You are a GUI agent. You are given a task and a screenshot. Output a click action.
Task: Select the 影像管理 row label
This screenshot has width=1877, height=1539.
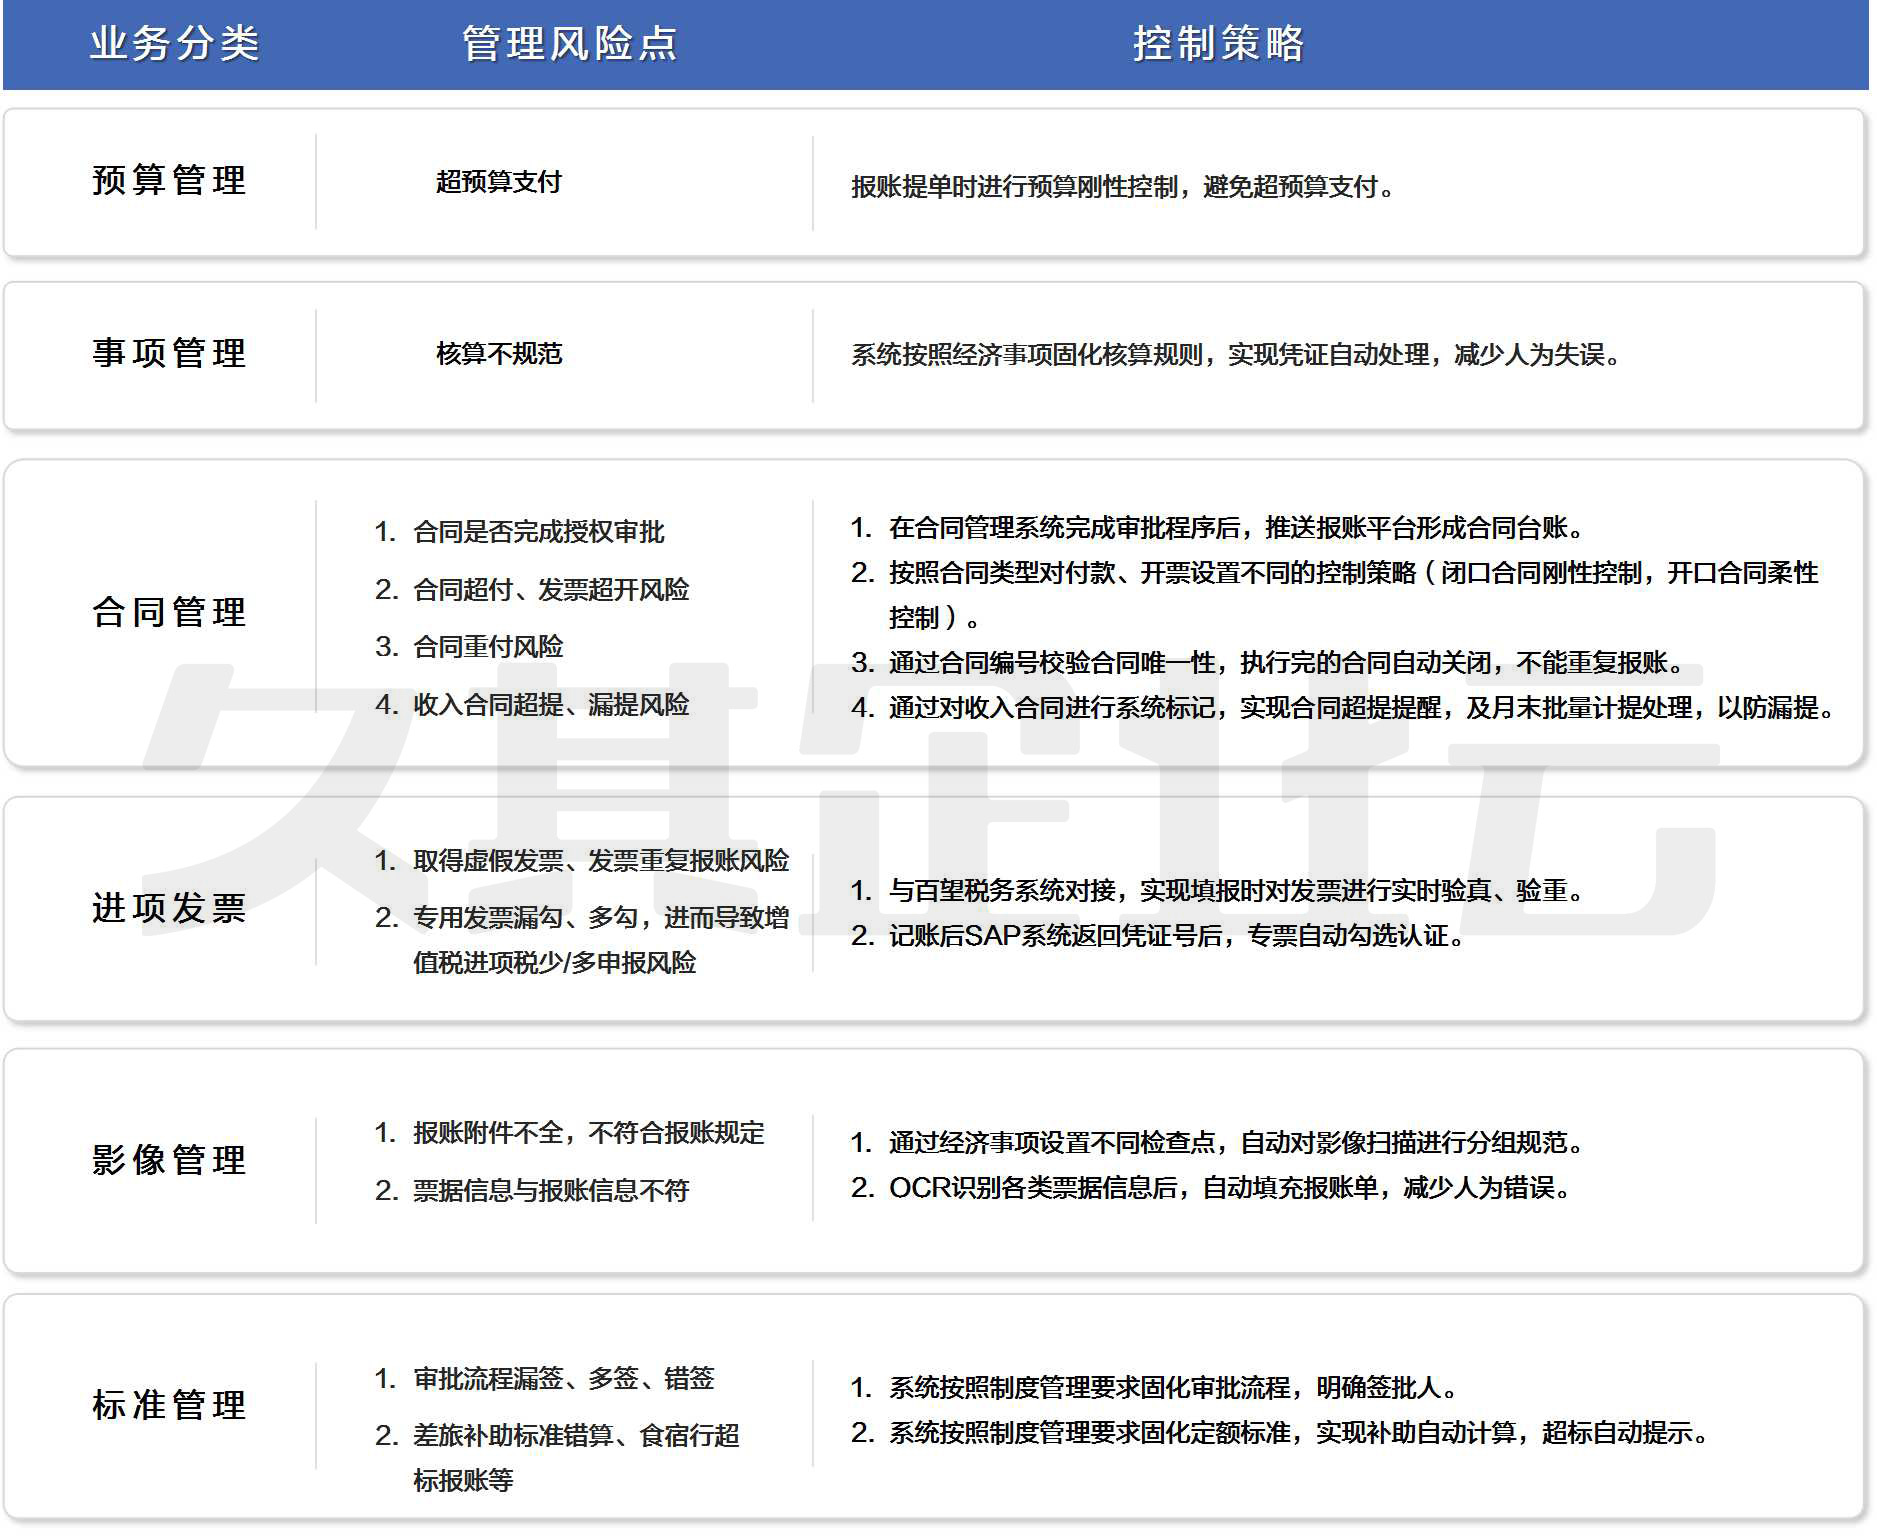point(169,1161)
